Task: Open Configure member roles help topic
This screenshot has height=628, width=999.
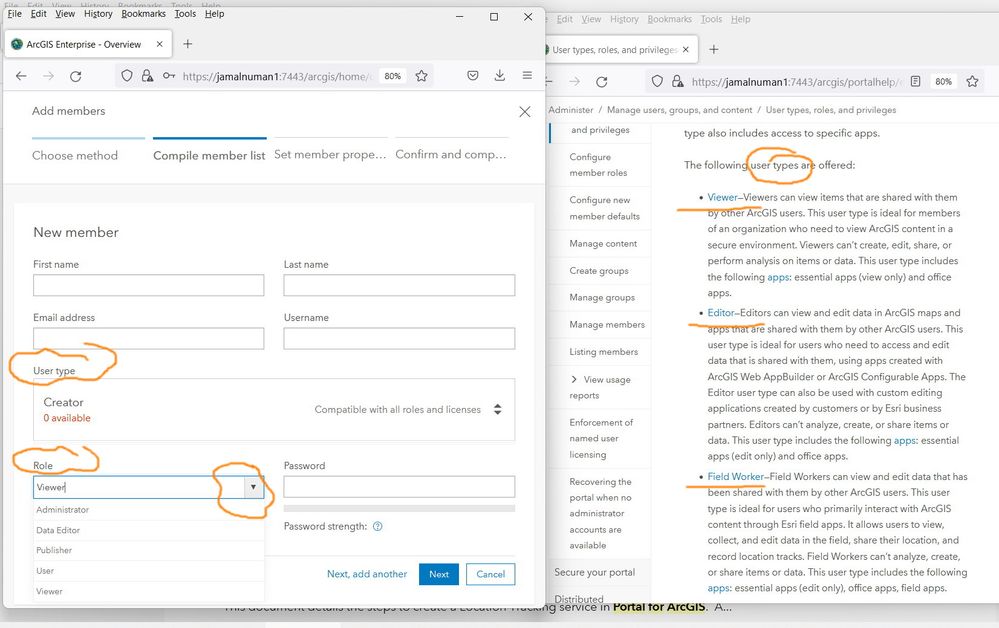Action: (x=598, y=165)
